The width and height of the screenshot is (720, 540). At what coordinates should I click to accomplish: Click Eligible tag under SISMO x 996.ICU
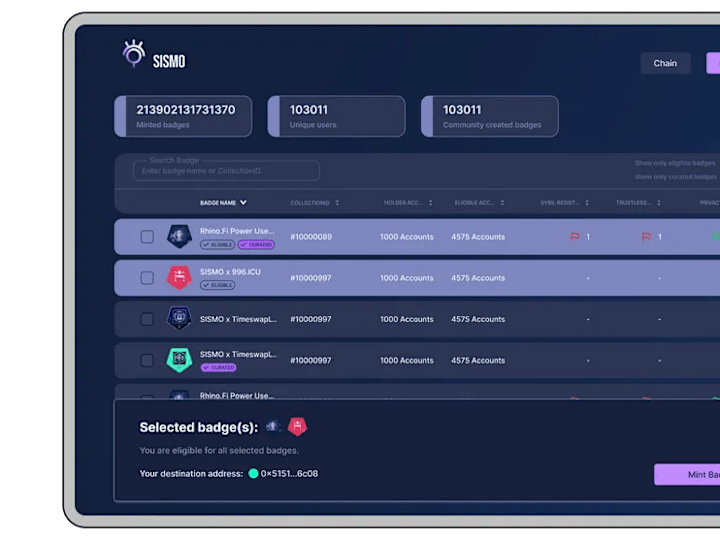217,285
